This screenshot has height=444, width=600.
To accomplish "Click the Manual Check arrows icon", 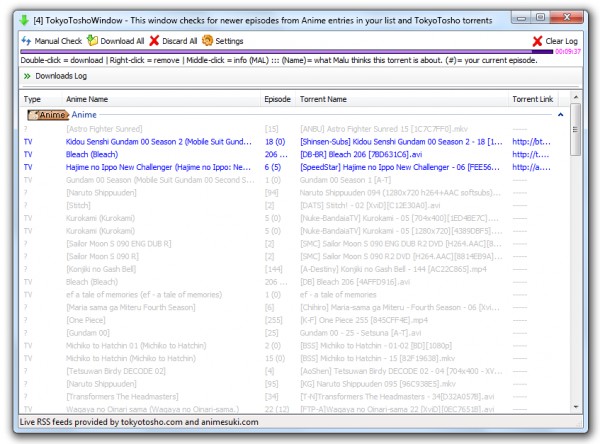I will tap(26, 41).
